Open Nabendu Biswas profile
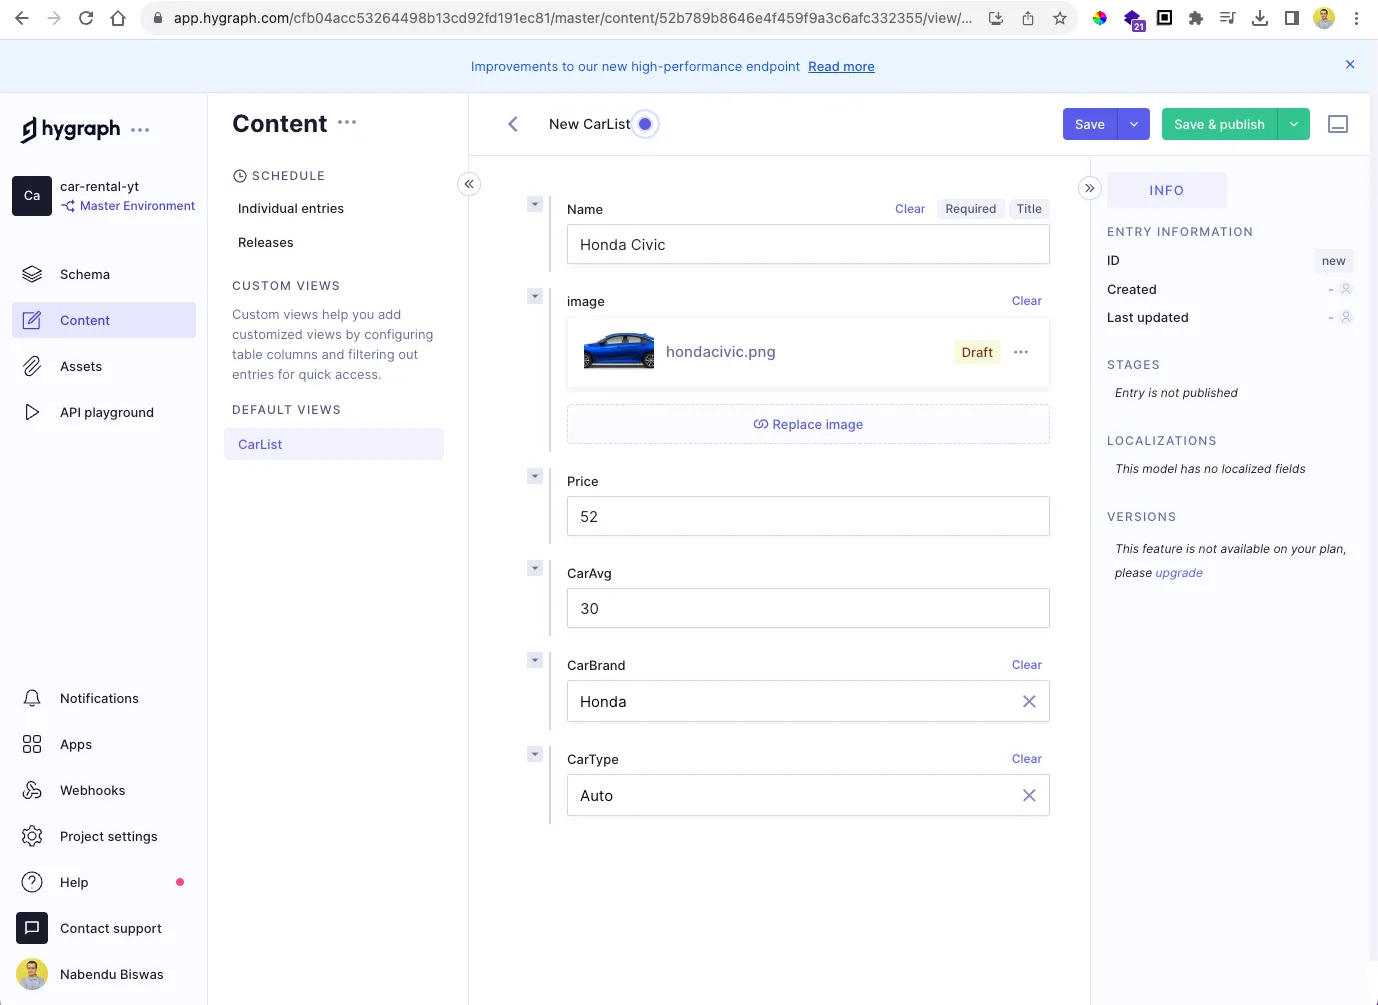This screenshot has height=1005, width=1378. pyautogui.click(x=104, y=974)
